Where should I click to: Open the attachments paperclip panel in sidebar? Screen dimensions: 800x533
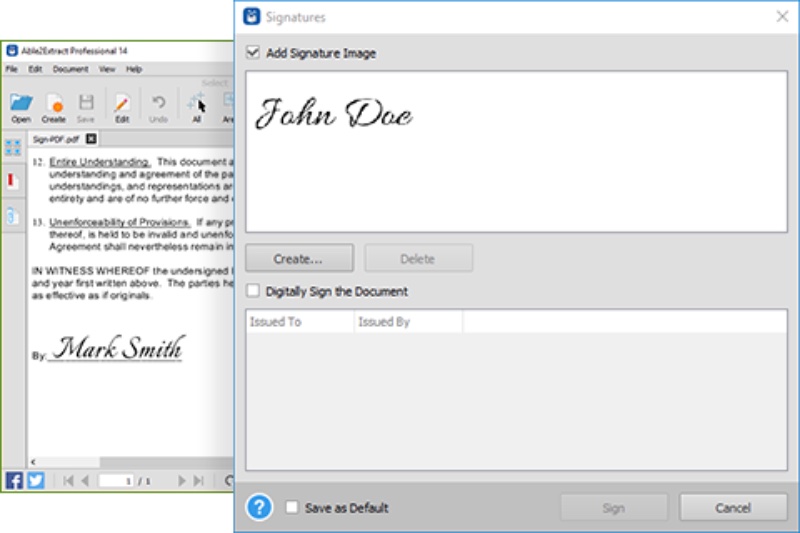coord(13,215)
